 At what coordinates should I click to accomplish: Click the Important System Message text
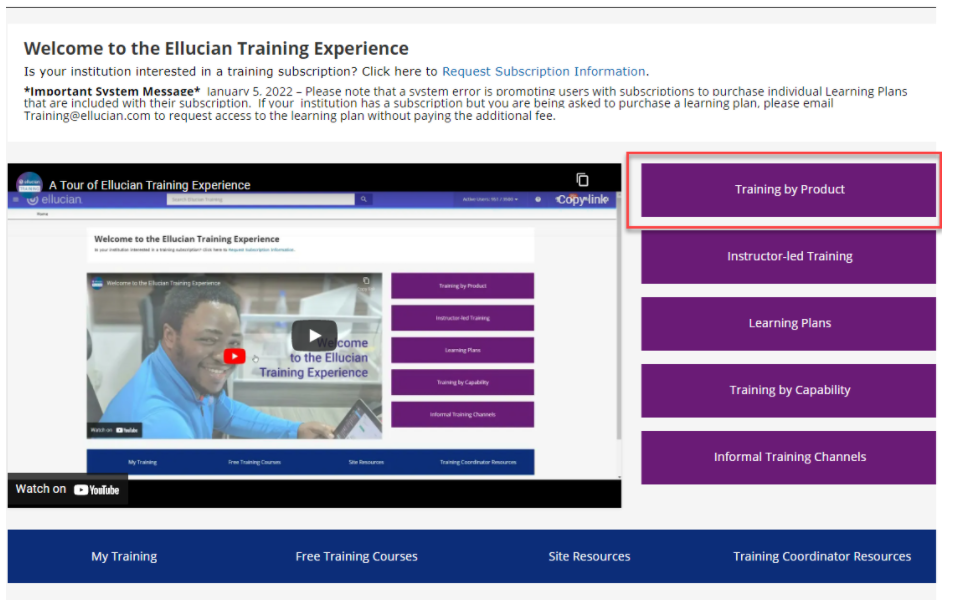[112, 91]
